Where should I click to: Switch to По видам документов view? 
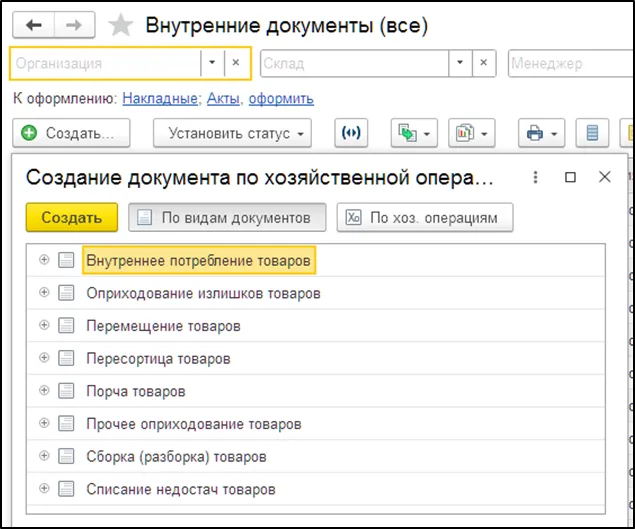pyautogui.click(x=227, y=218)
